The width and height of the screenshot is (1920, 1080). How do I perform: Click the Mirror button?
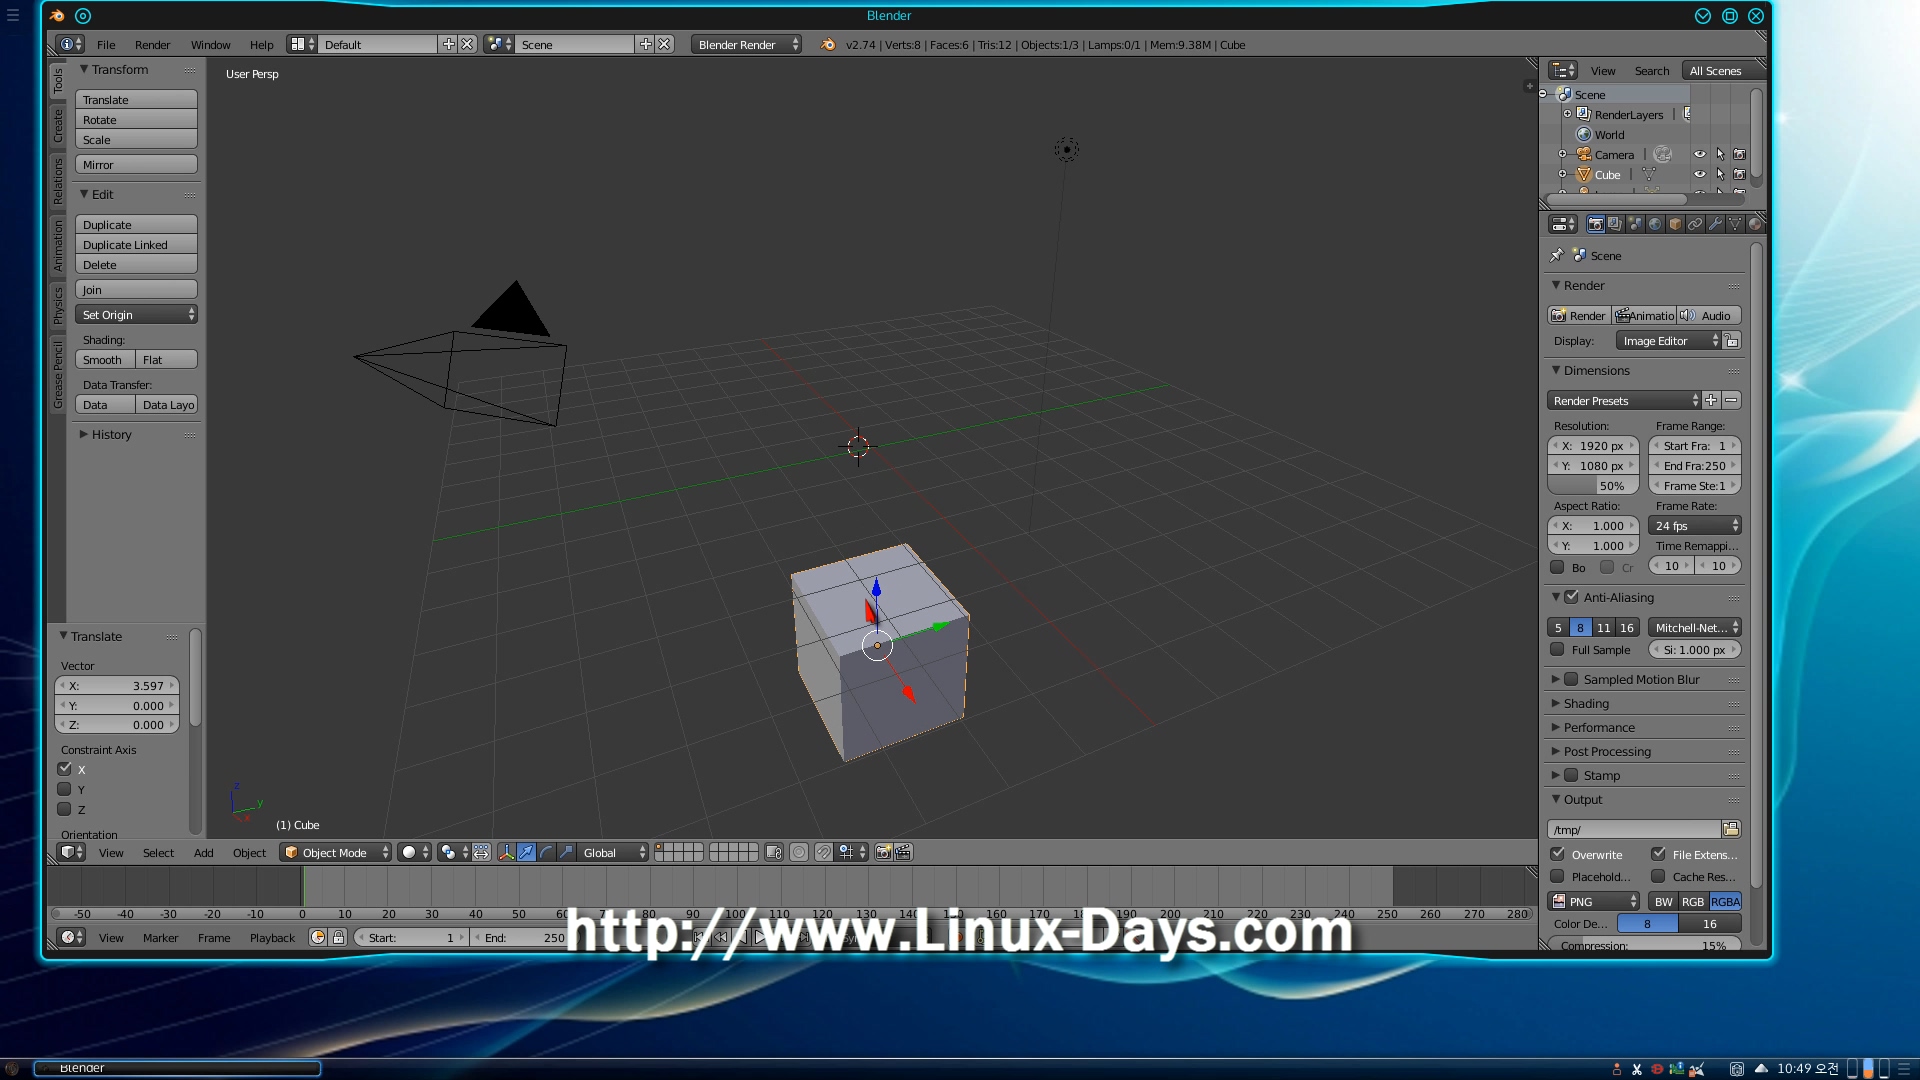point(136,165)
